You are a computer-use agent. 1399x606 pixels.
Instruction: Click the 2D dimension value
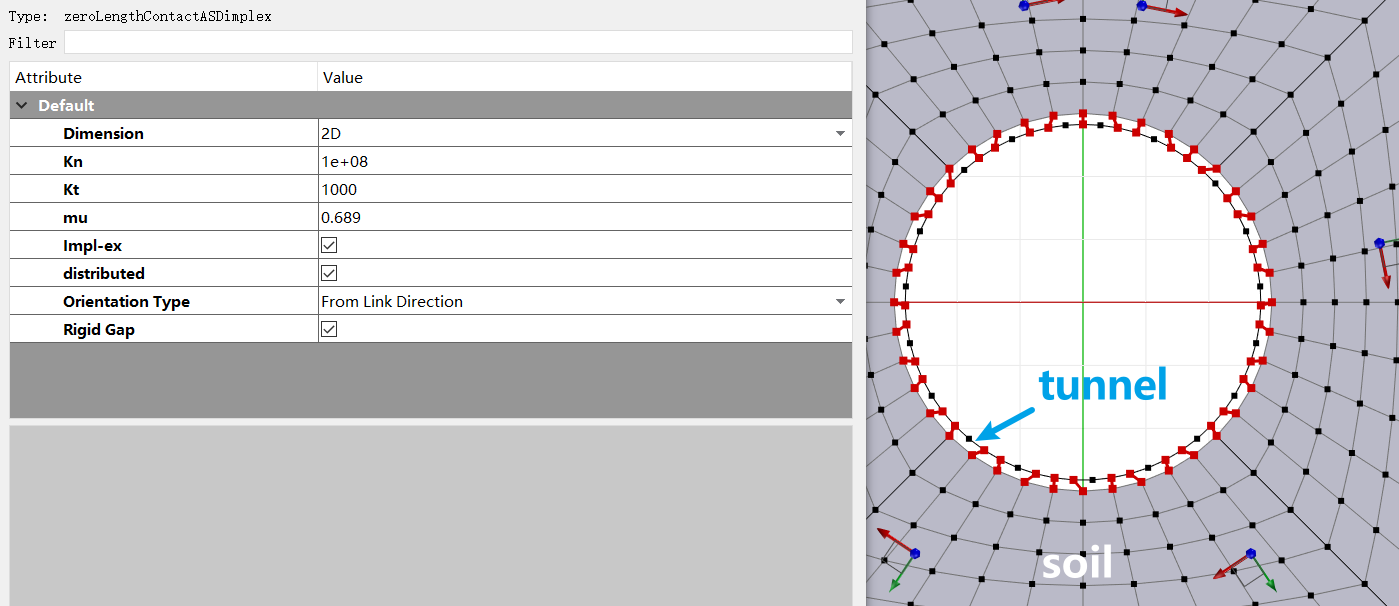[x=331, y=133]
